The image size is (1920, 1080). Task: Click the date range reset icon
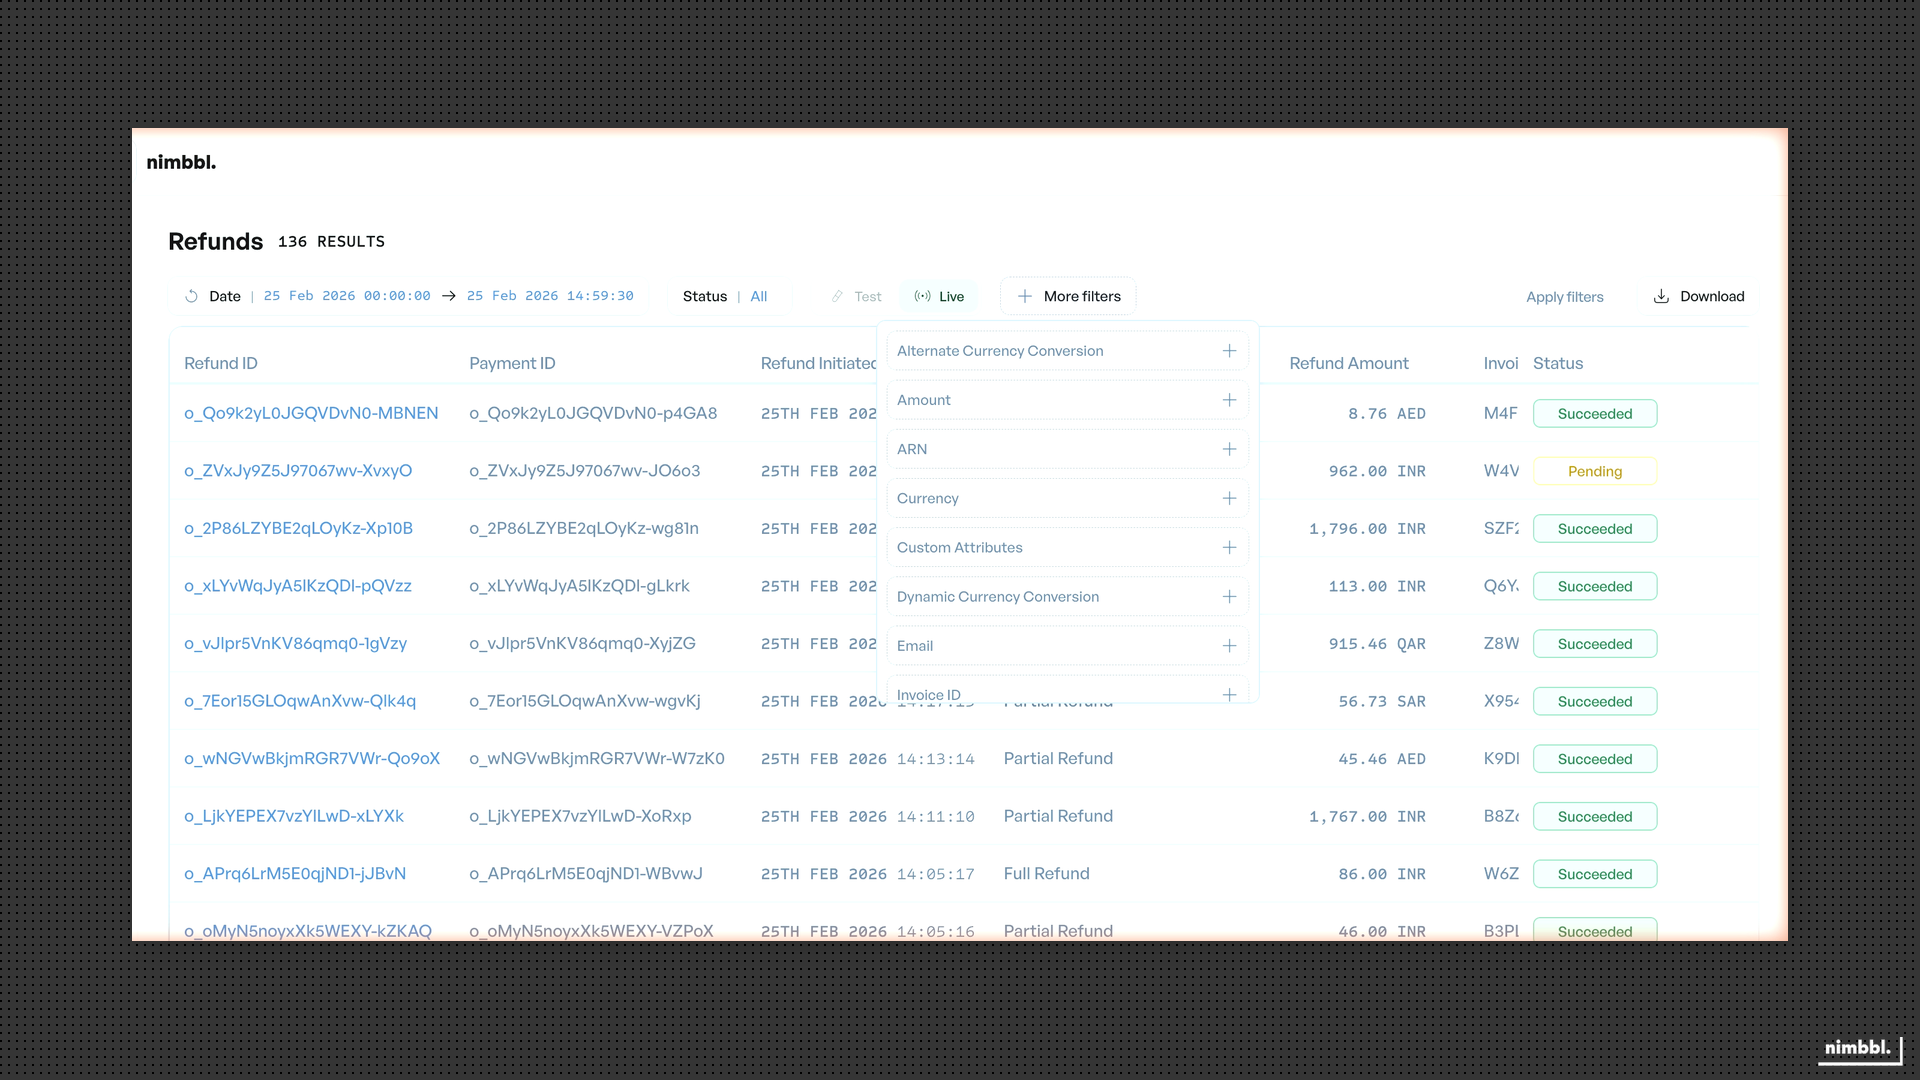pos(190,296)
